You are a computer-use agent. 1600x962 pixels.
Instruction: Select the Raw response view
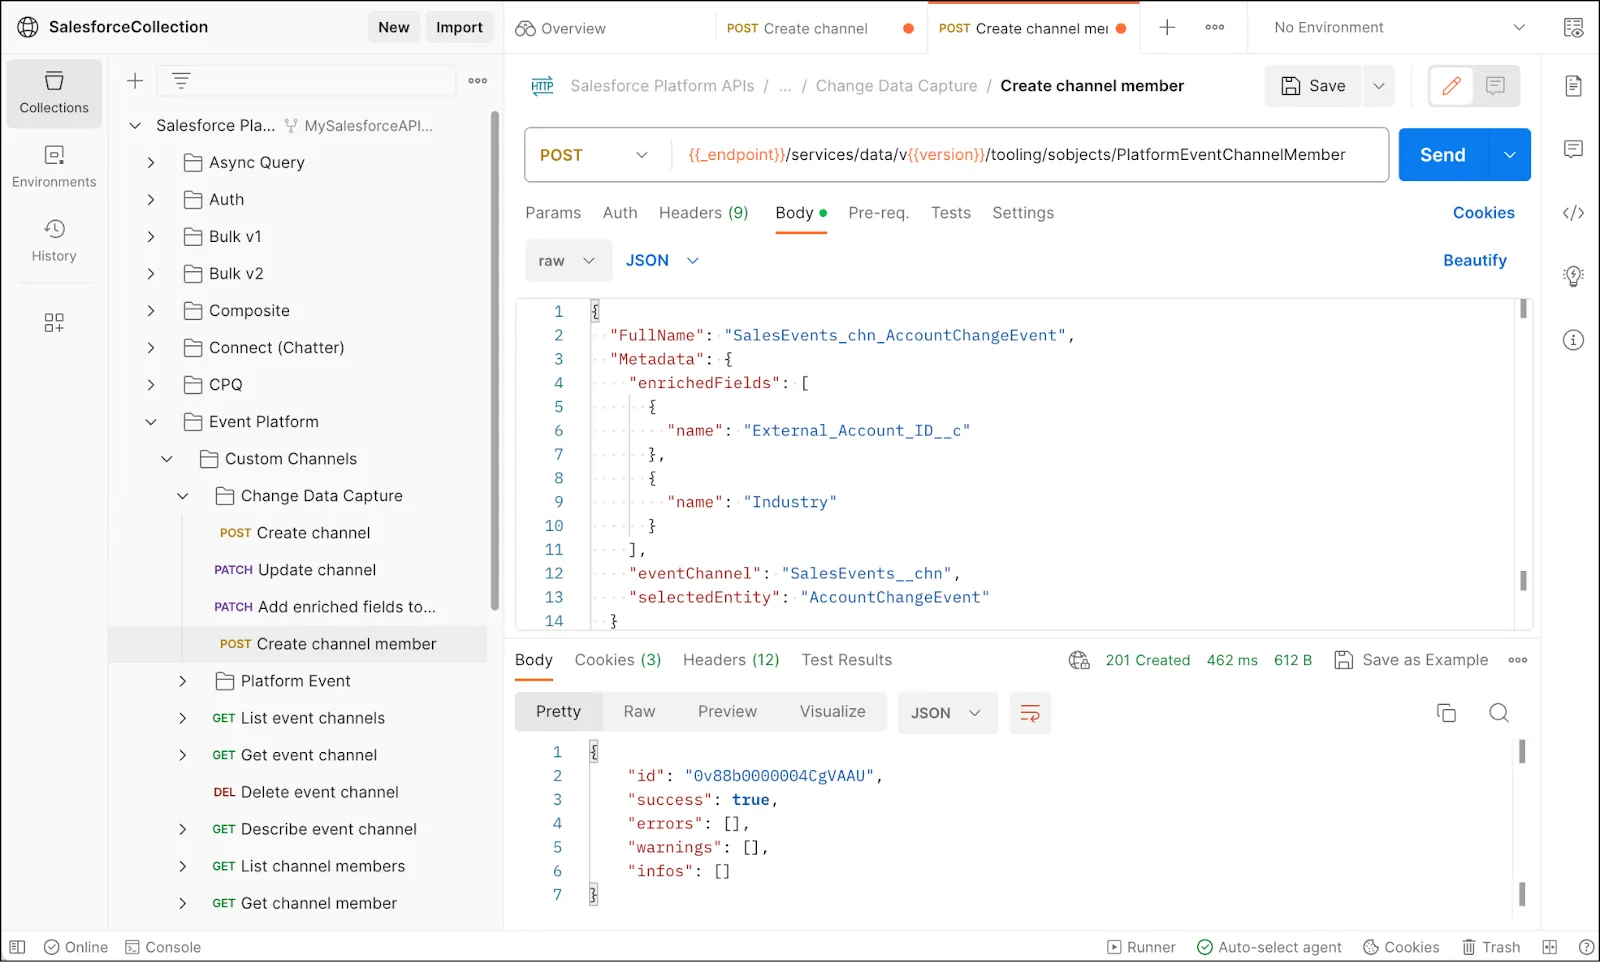point(639,712)
